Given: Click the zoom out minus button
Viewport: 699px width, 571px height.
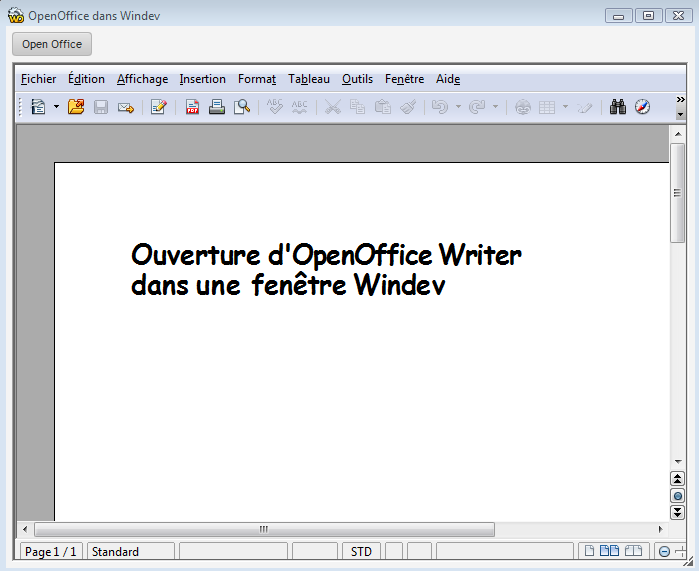Looking at the screenshot, I should coord(665,552).
